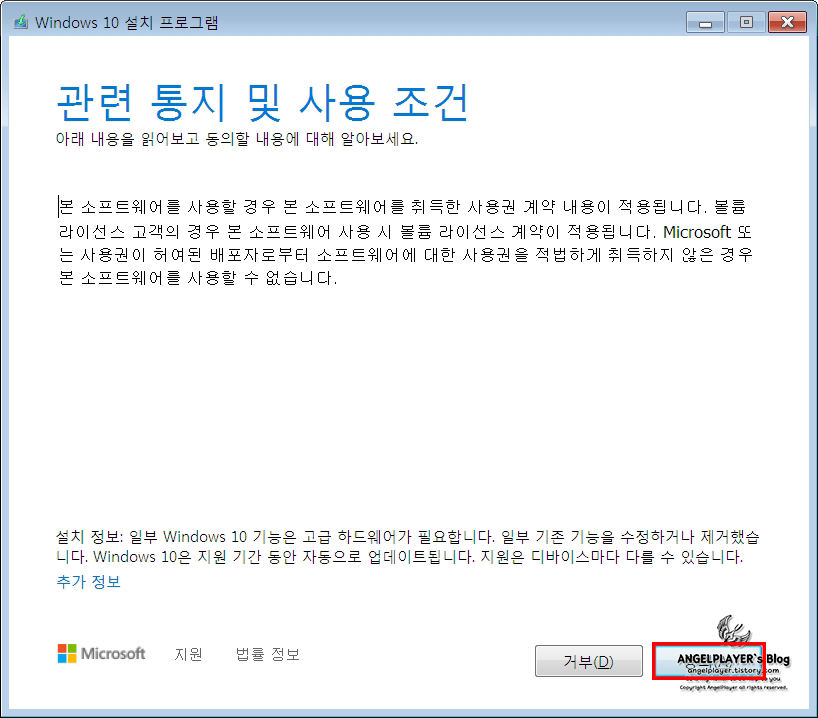This screenshot has height=718, width=818.
Task: Click the subtitle 아래 내용을 읽어보고 동의할 내용에 대해 알아보세요
Action: tap(237, 139)
